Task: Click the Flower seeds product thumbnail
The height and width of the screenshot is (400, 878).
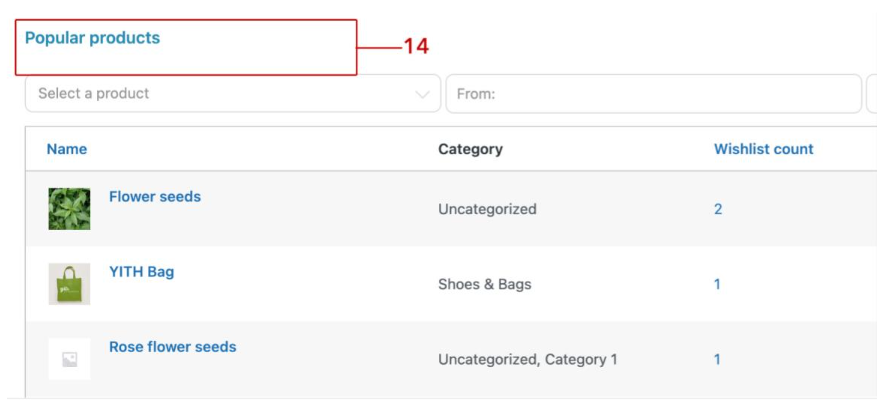Action: coord(69,209)
